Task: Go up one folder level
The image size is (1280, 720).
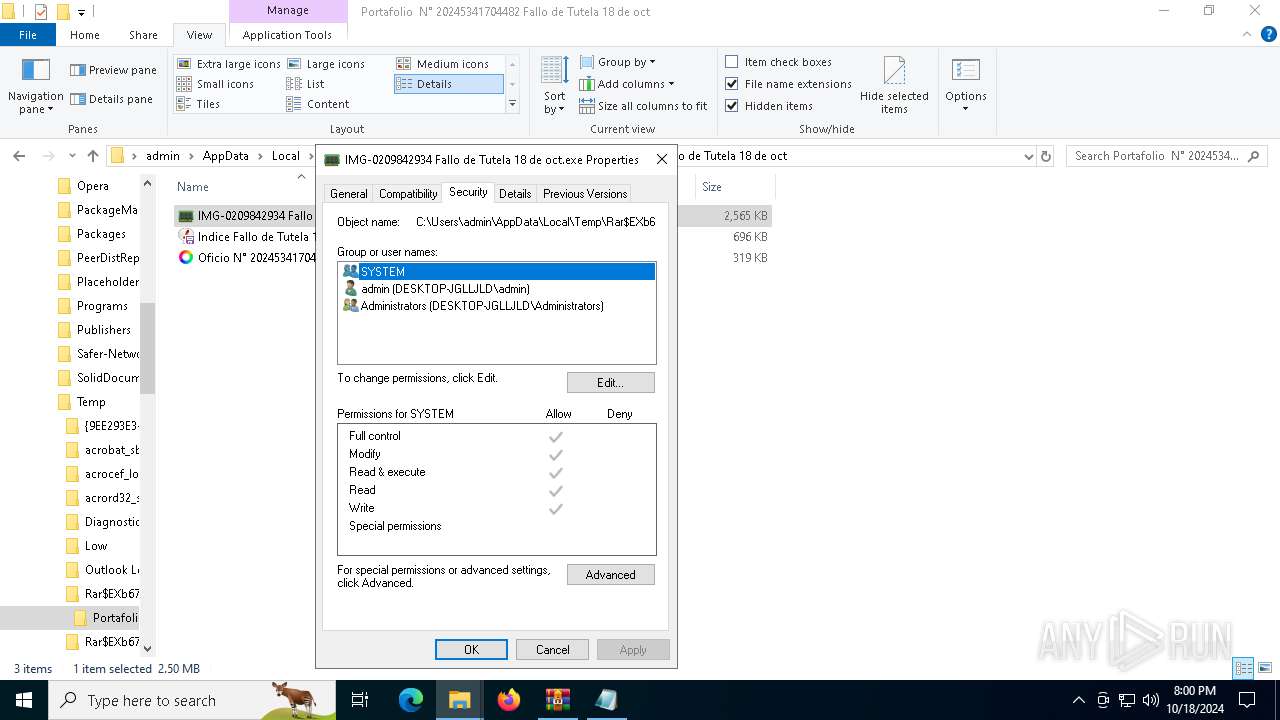Action: [93, 156]
